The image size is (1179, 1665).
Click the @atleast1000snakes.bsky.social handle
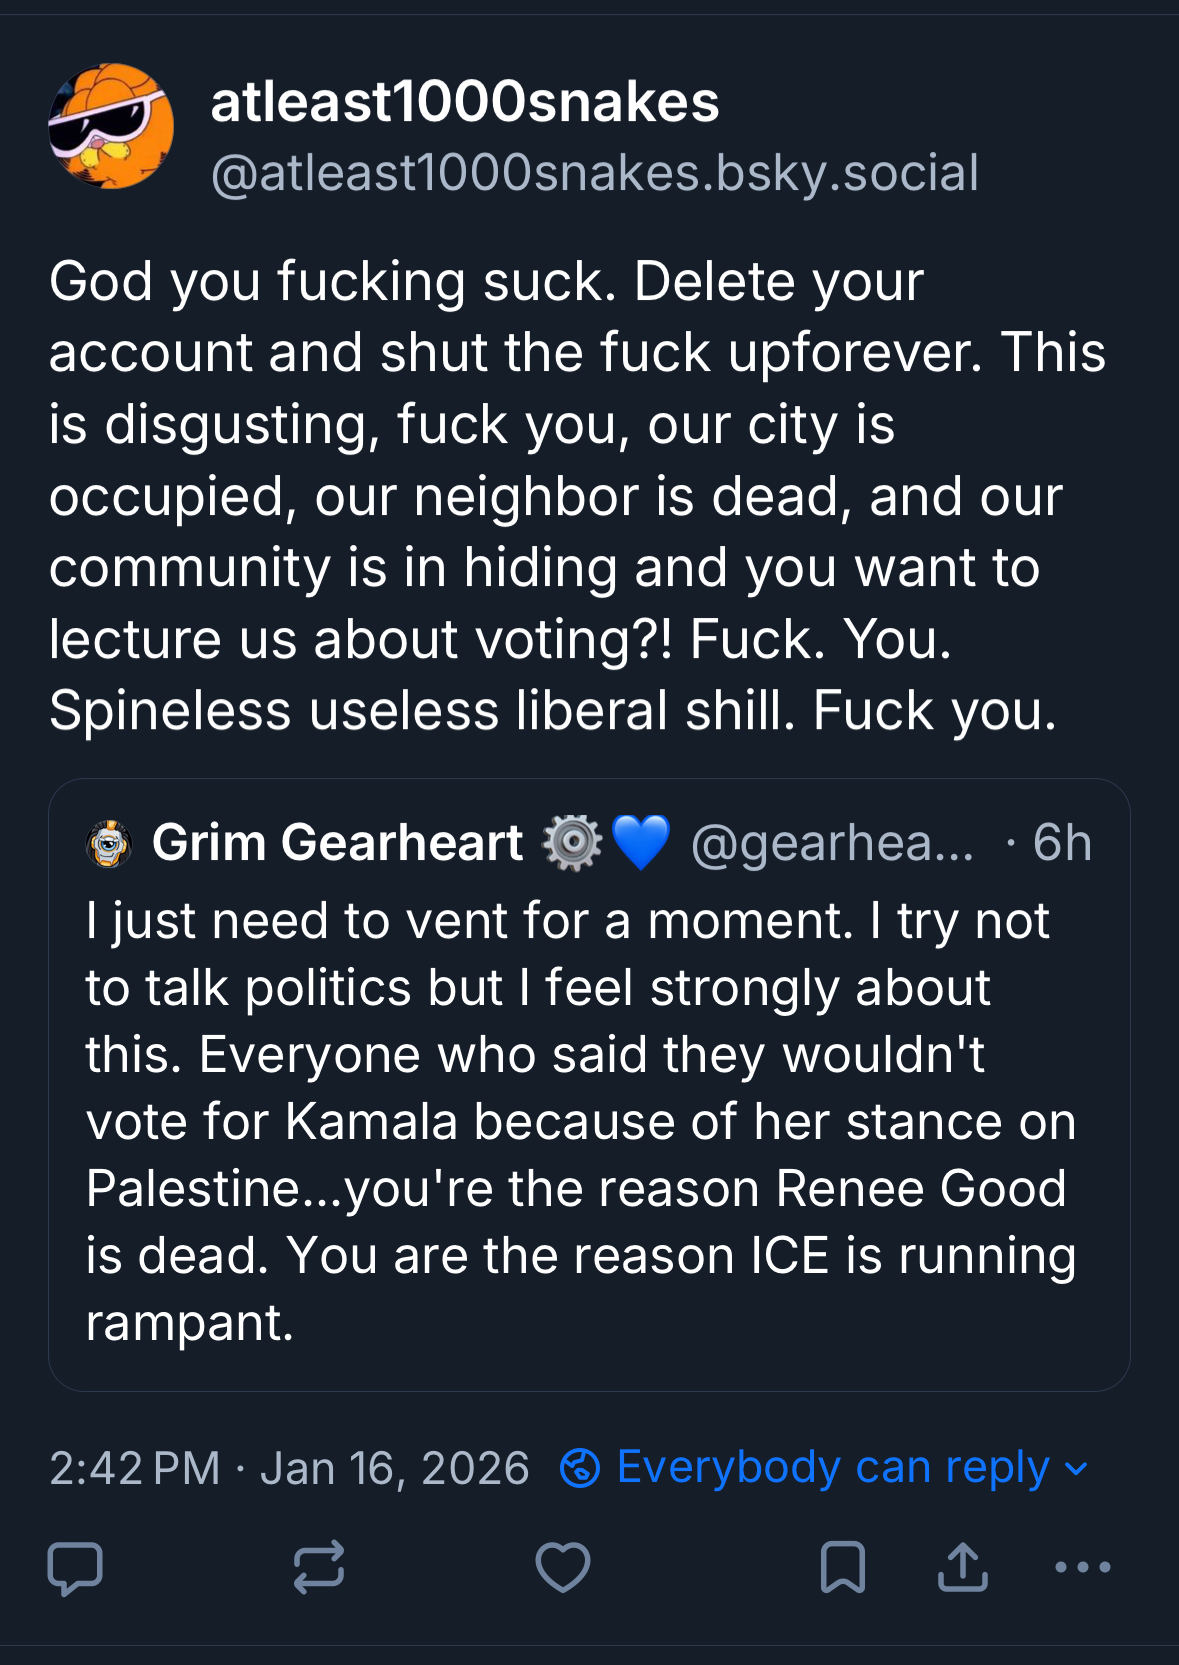pos(594,173)
